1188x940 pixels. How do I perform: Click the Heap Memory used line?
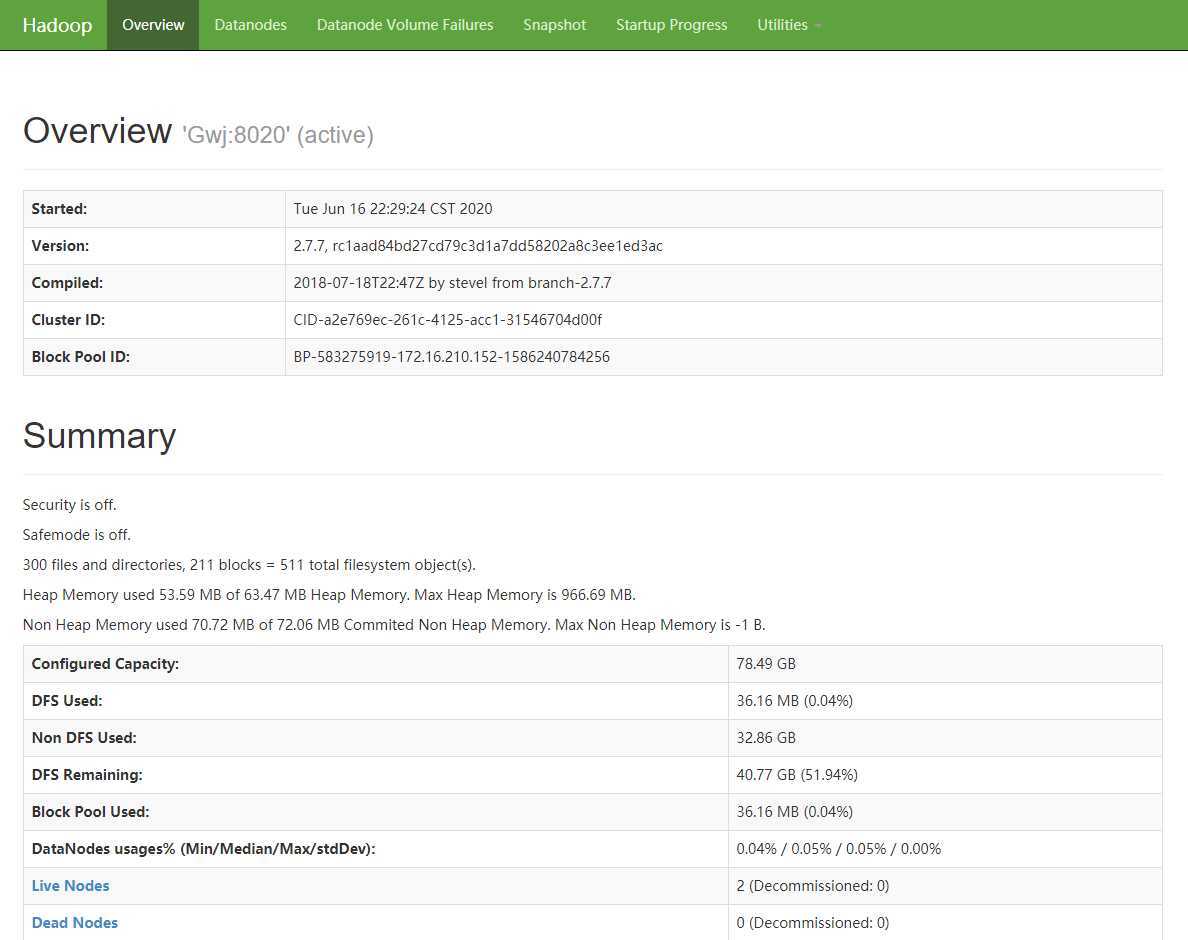click(x=329, y=595)
